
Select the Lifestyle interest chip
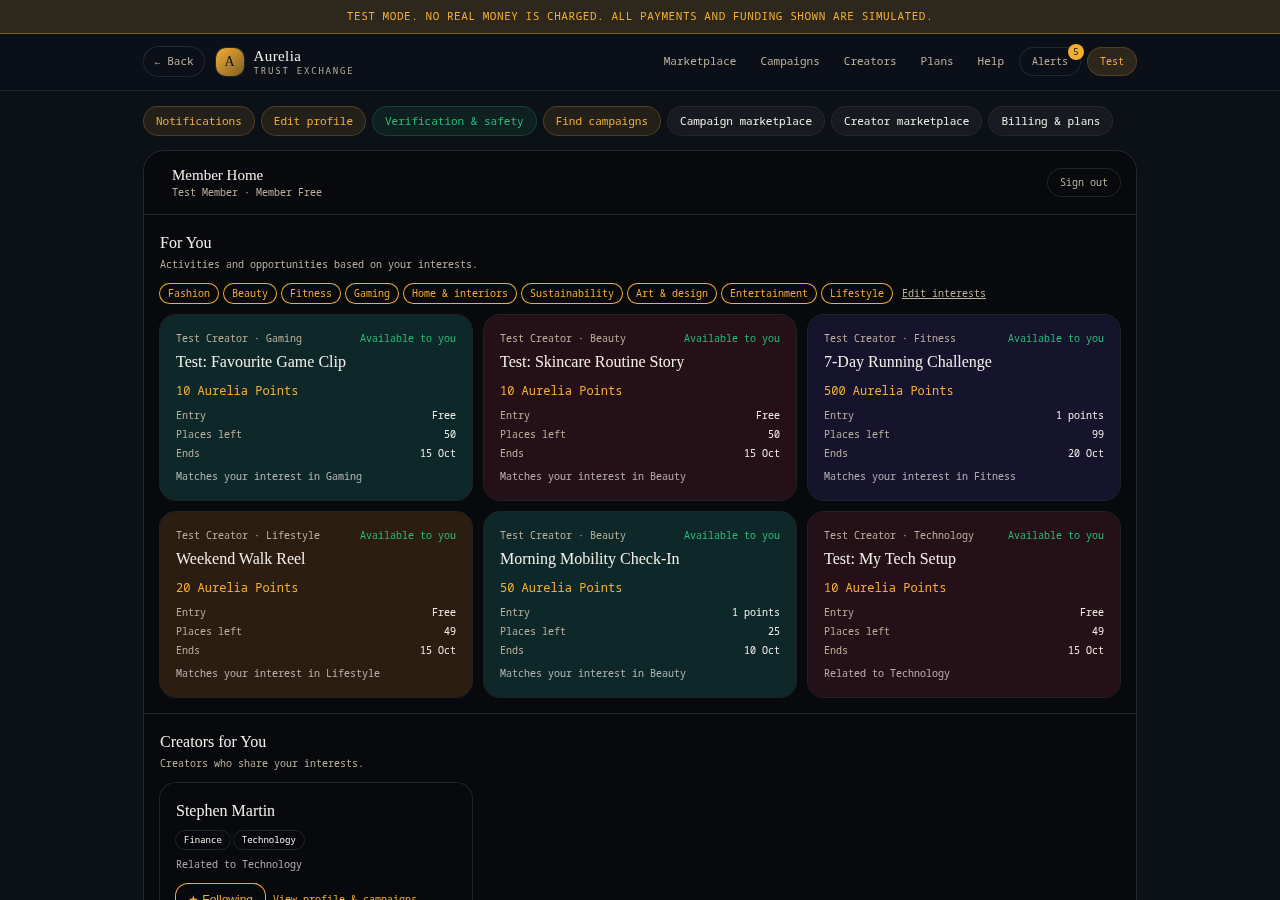[857, 293]
